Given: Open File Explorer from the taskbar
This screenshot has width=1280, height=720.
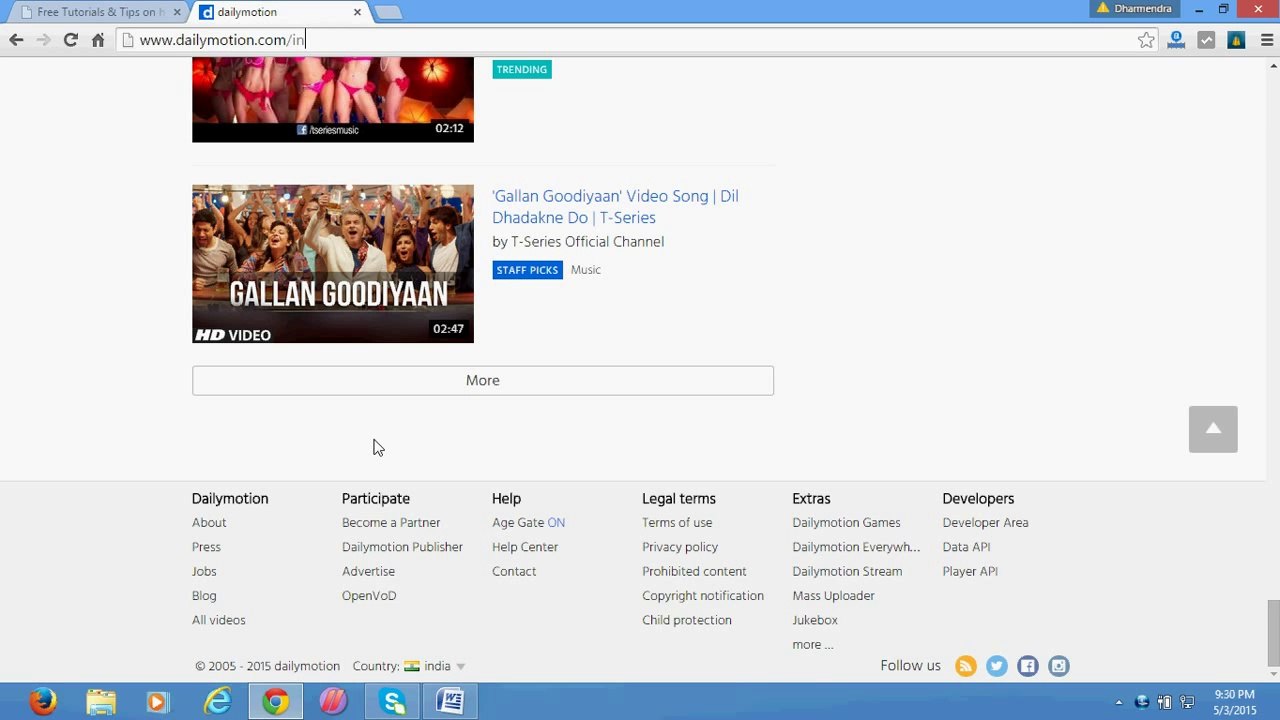Looking at the screenshot, I should coord(101,702).
